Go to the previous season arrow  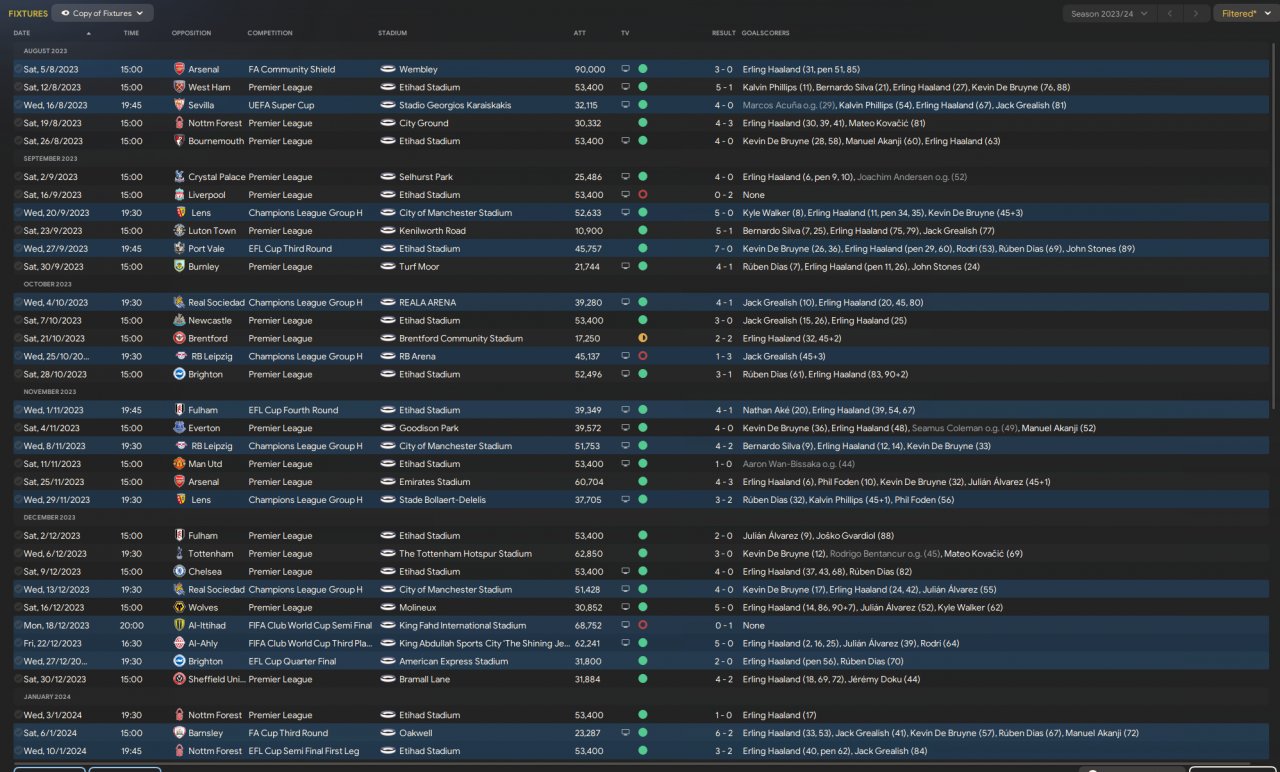coord(1170,14)
